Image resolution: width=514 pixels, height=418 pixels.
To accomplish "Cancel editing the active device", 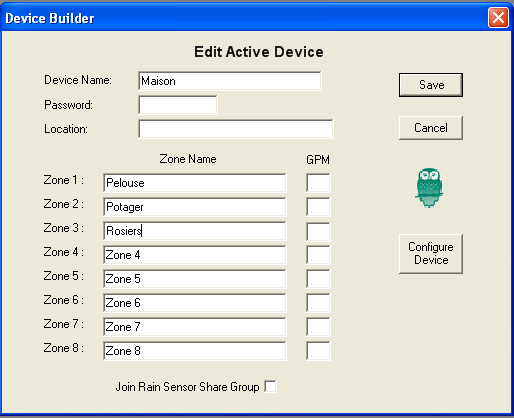I will pos(431,128).
